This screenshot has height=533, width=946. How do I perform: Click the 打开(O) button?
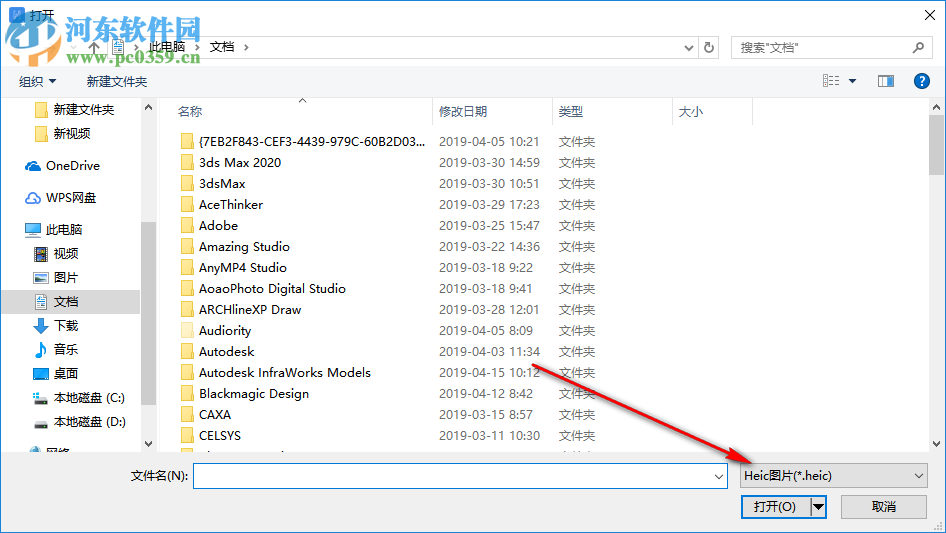(x=775, y=507)
